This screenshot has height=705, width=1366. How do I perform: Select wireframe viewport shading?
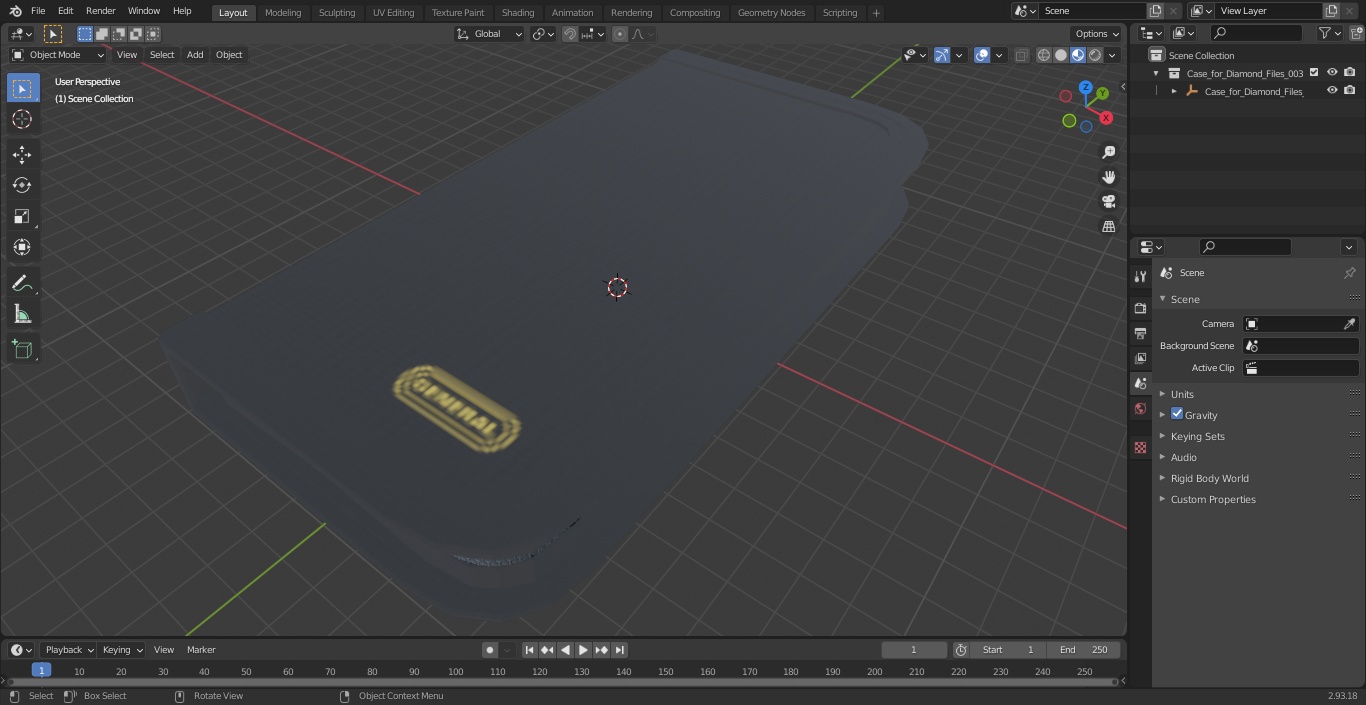[1044, 55]
